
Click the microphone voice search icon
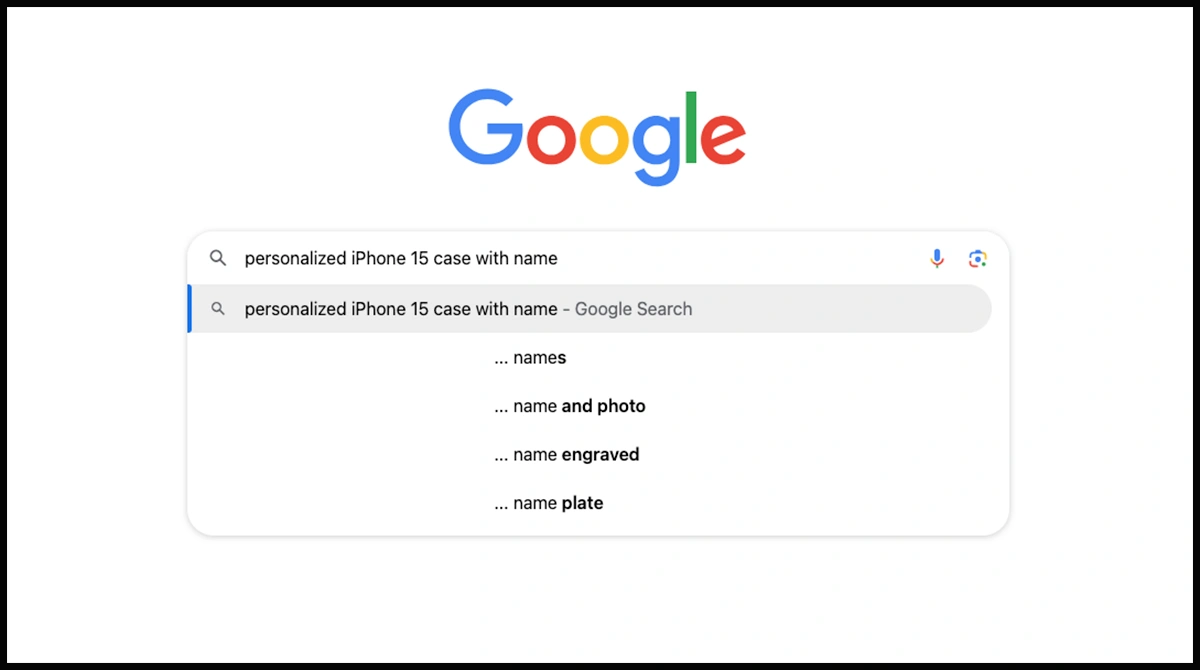click(937, 259)
